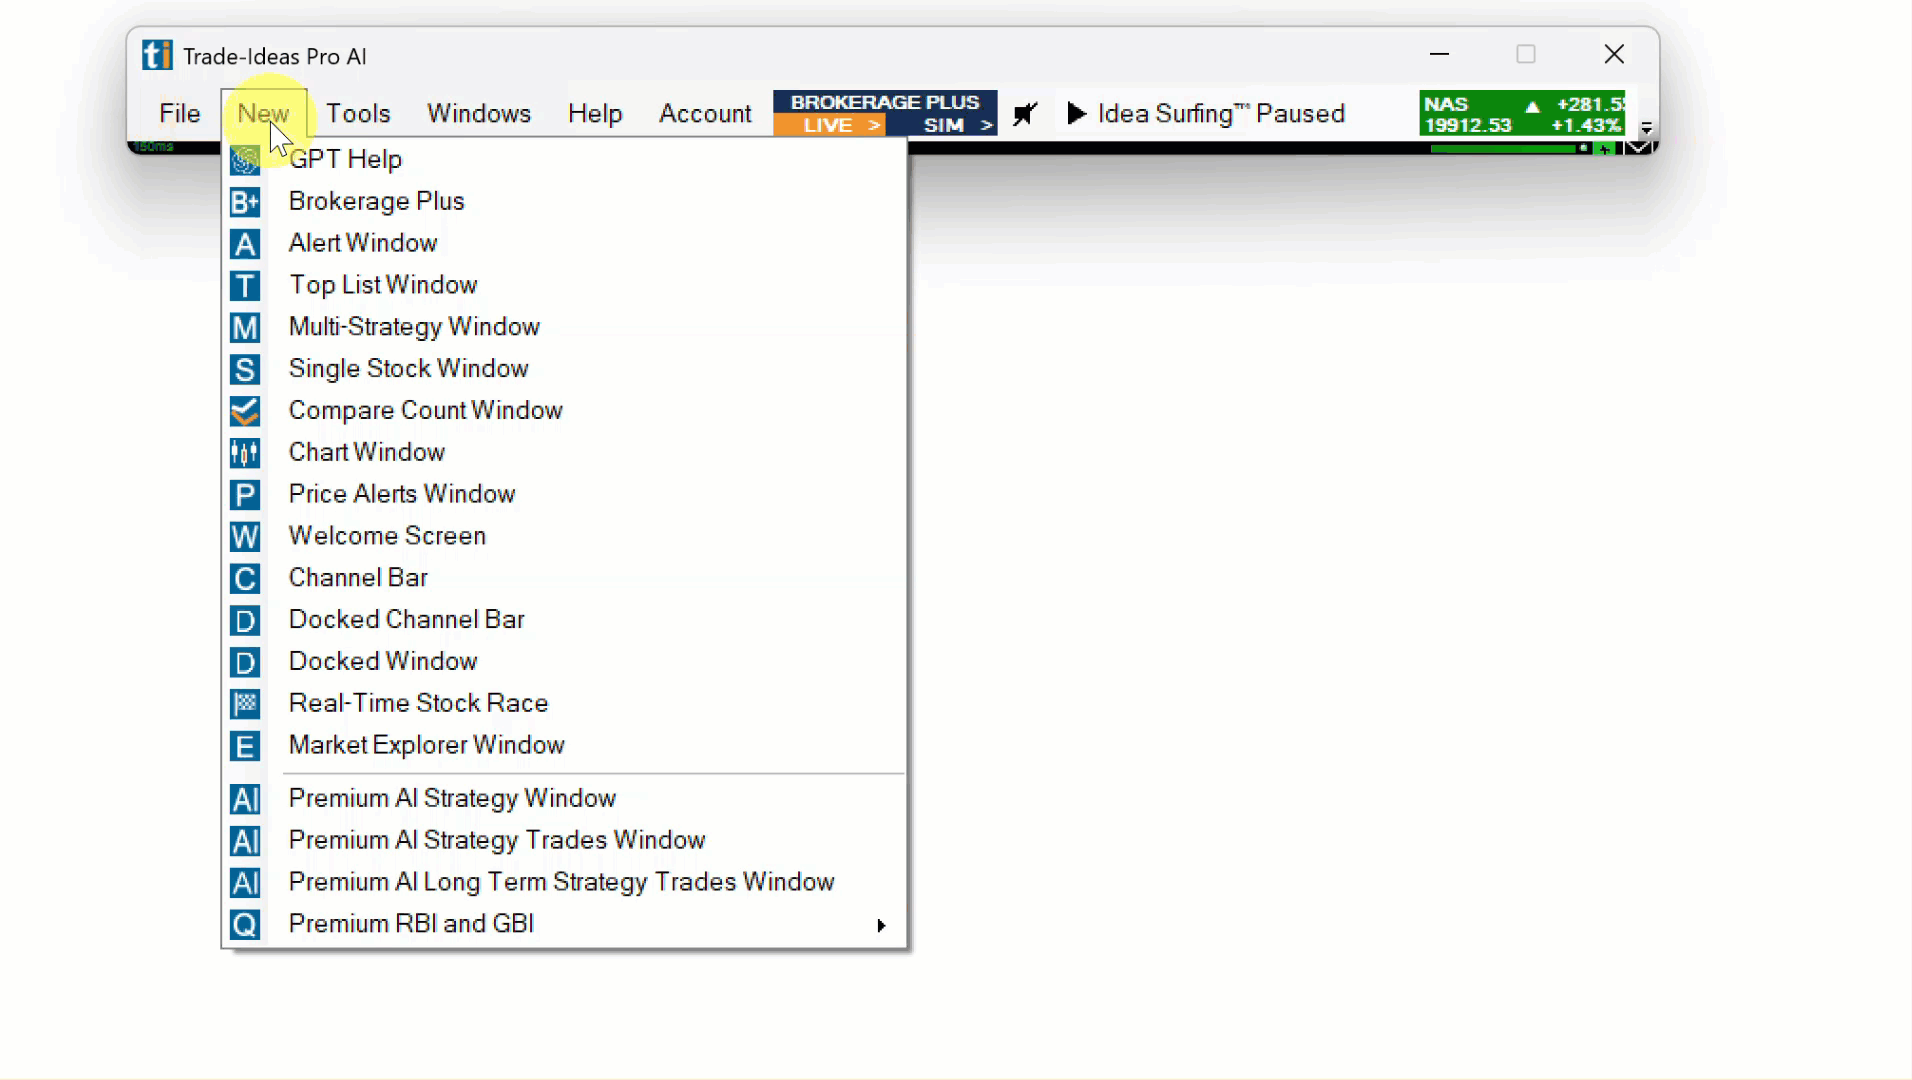The width and height of the screenshot is (1912, 1080).
Task: Close the New menu
Action: click(263, 114)
